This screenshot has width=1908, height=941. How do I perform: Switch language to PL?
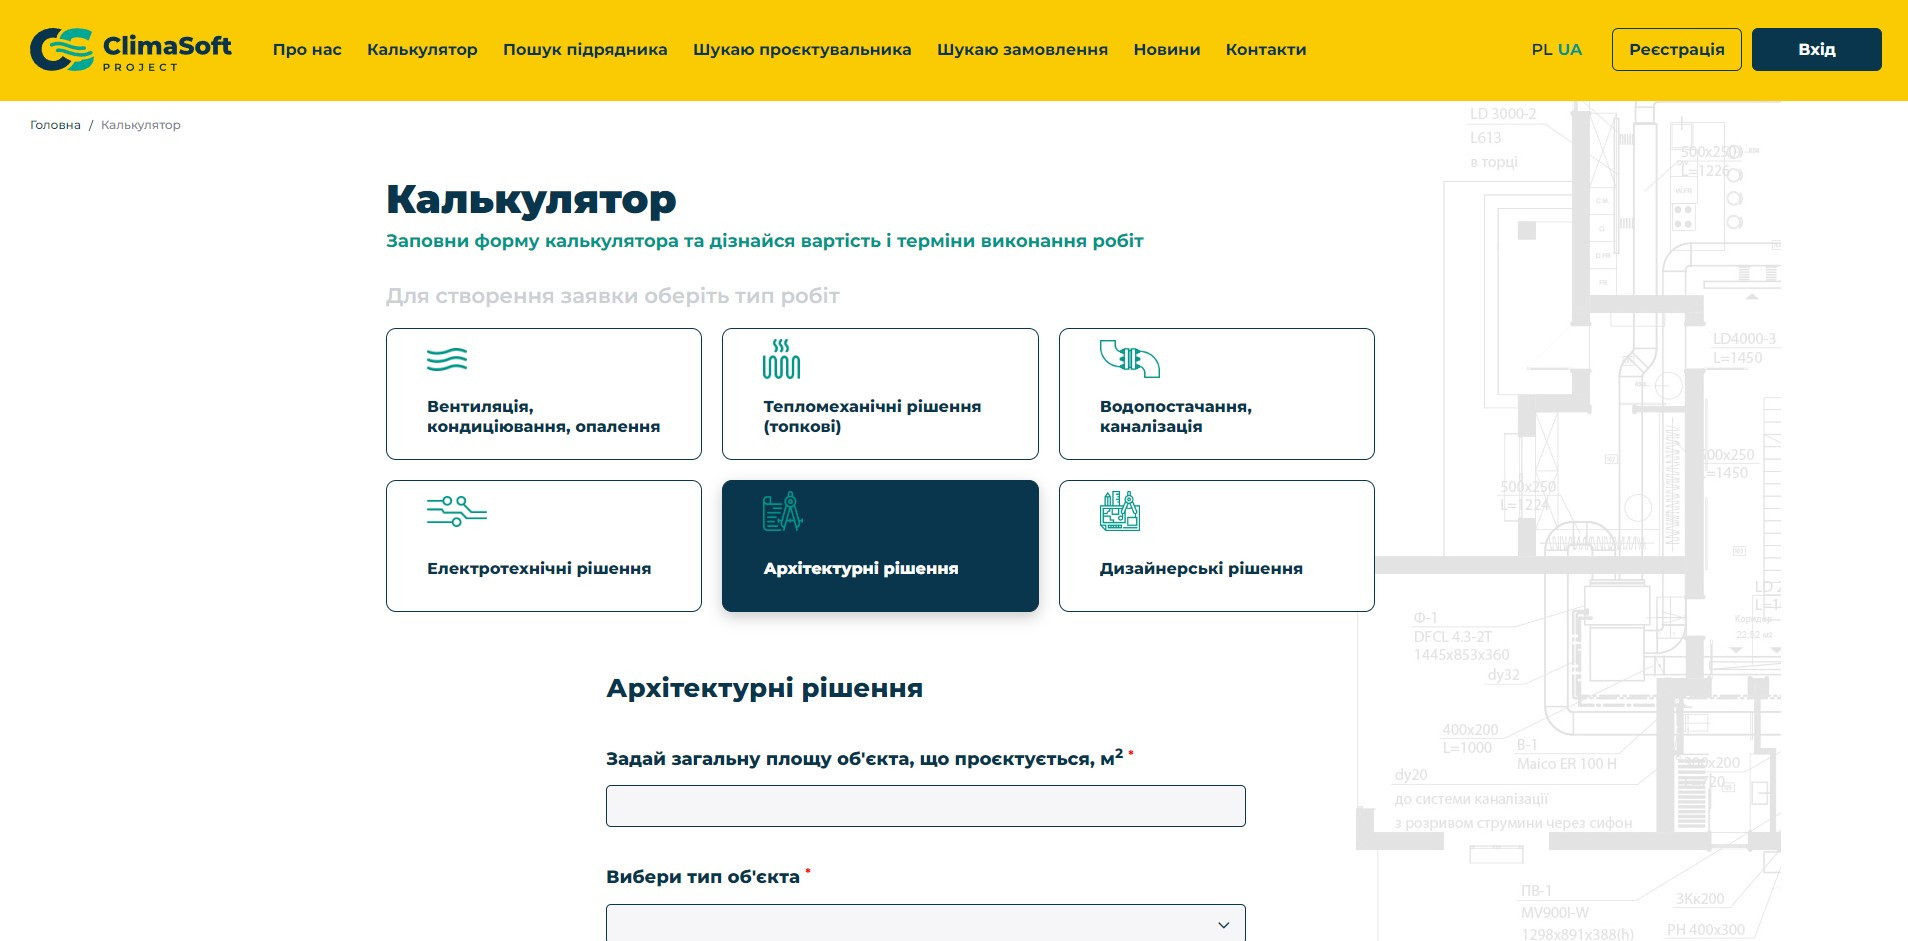pos(1541,50)
